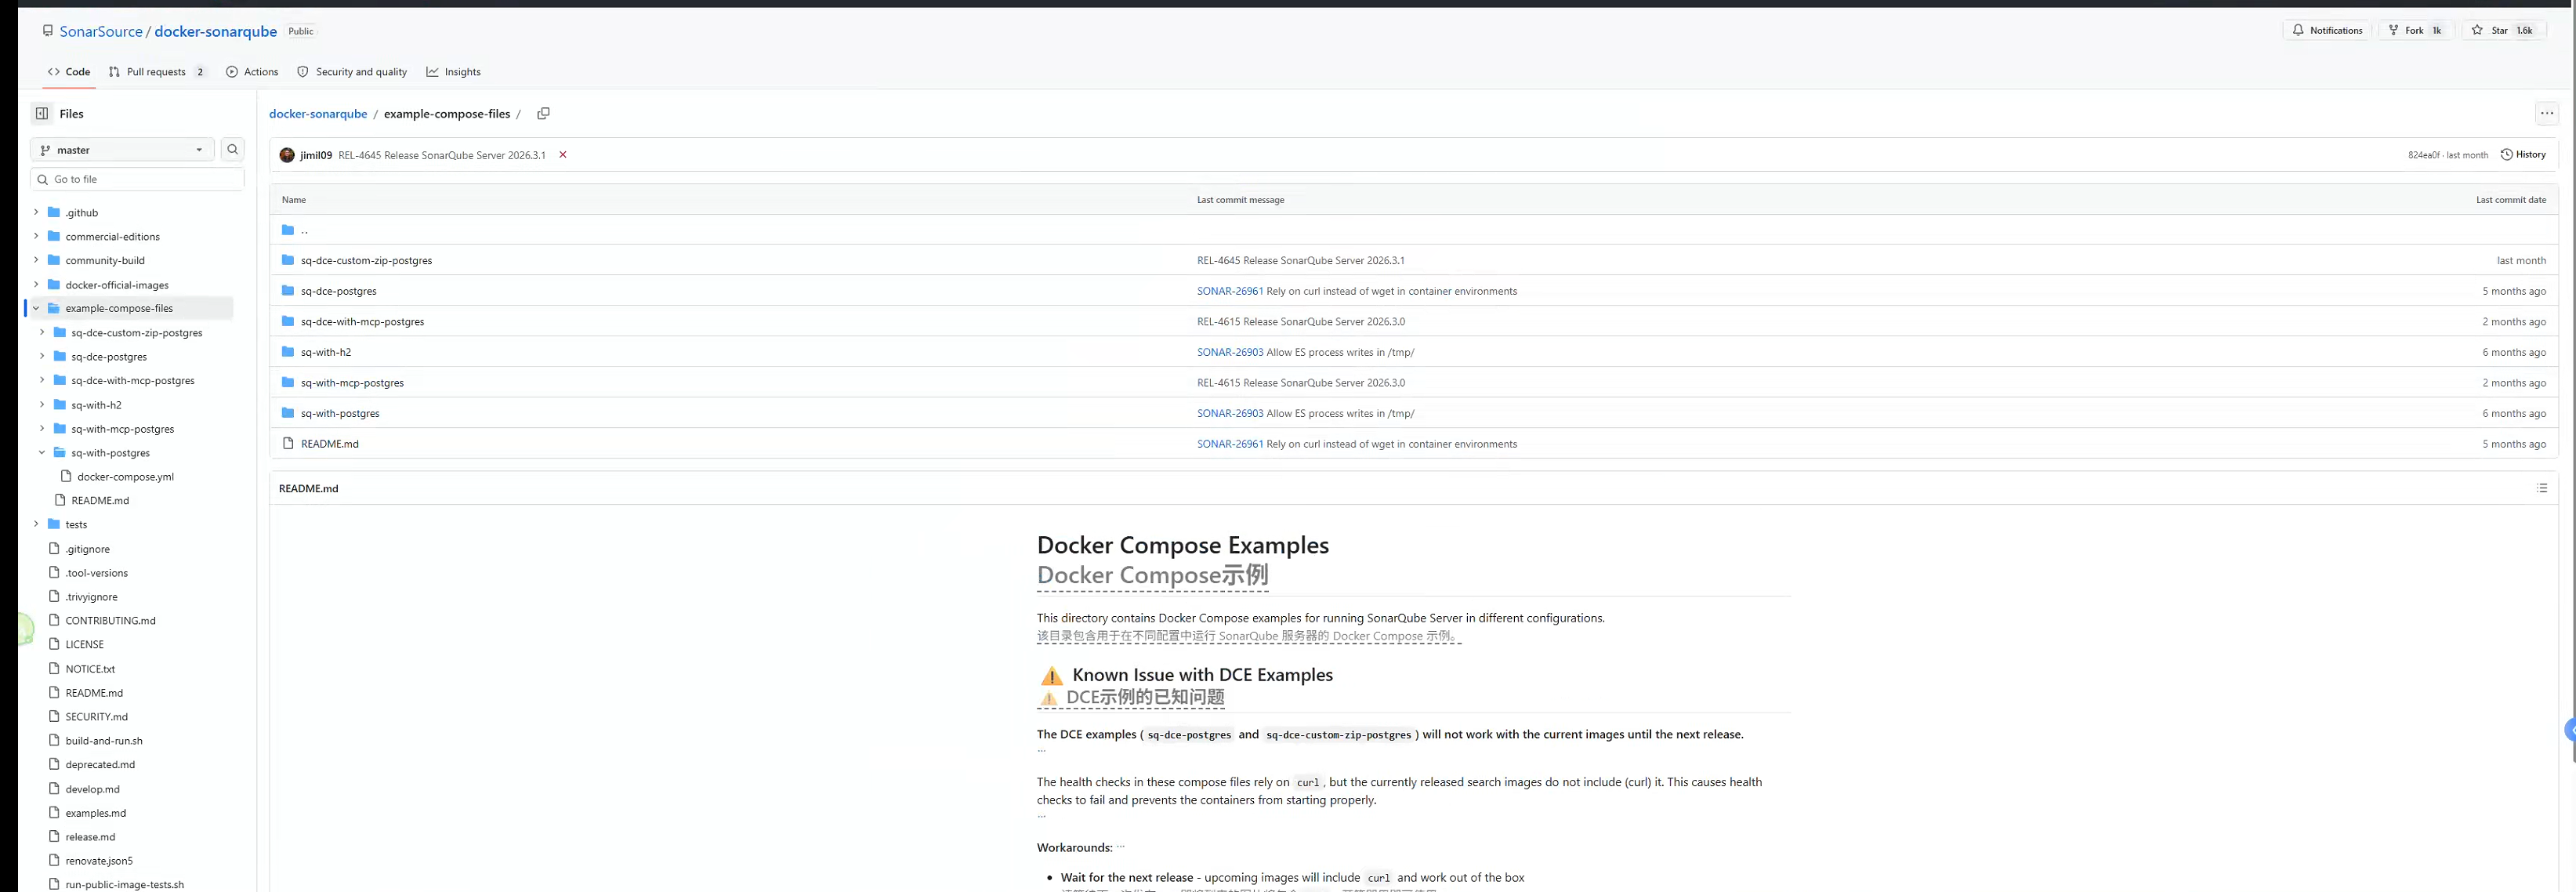Click the Pull requests counter badge 2
This screenshot has height=892, width=2576.
tap(200, 72)
